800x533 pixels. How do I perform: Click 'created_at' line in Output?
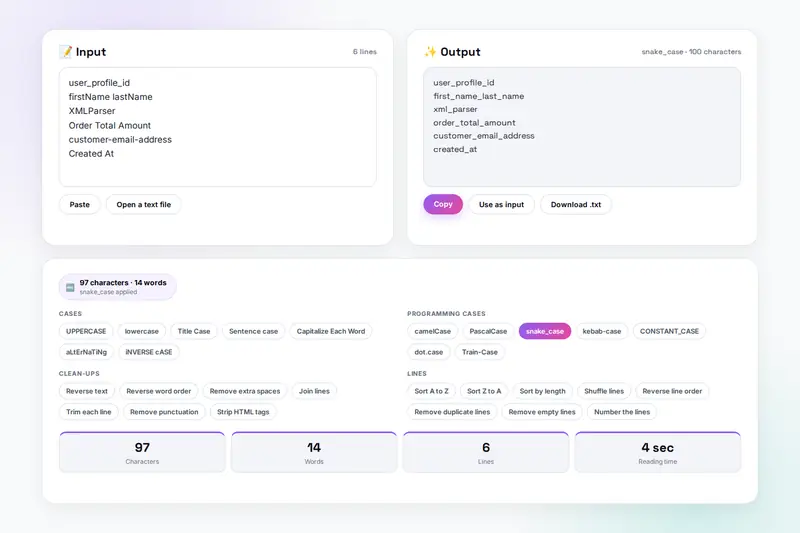coord(455,149)
